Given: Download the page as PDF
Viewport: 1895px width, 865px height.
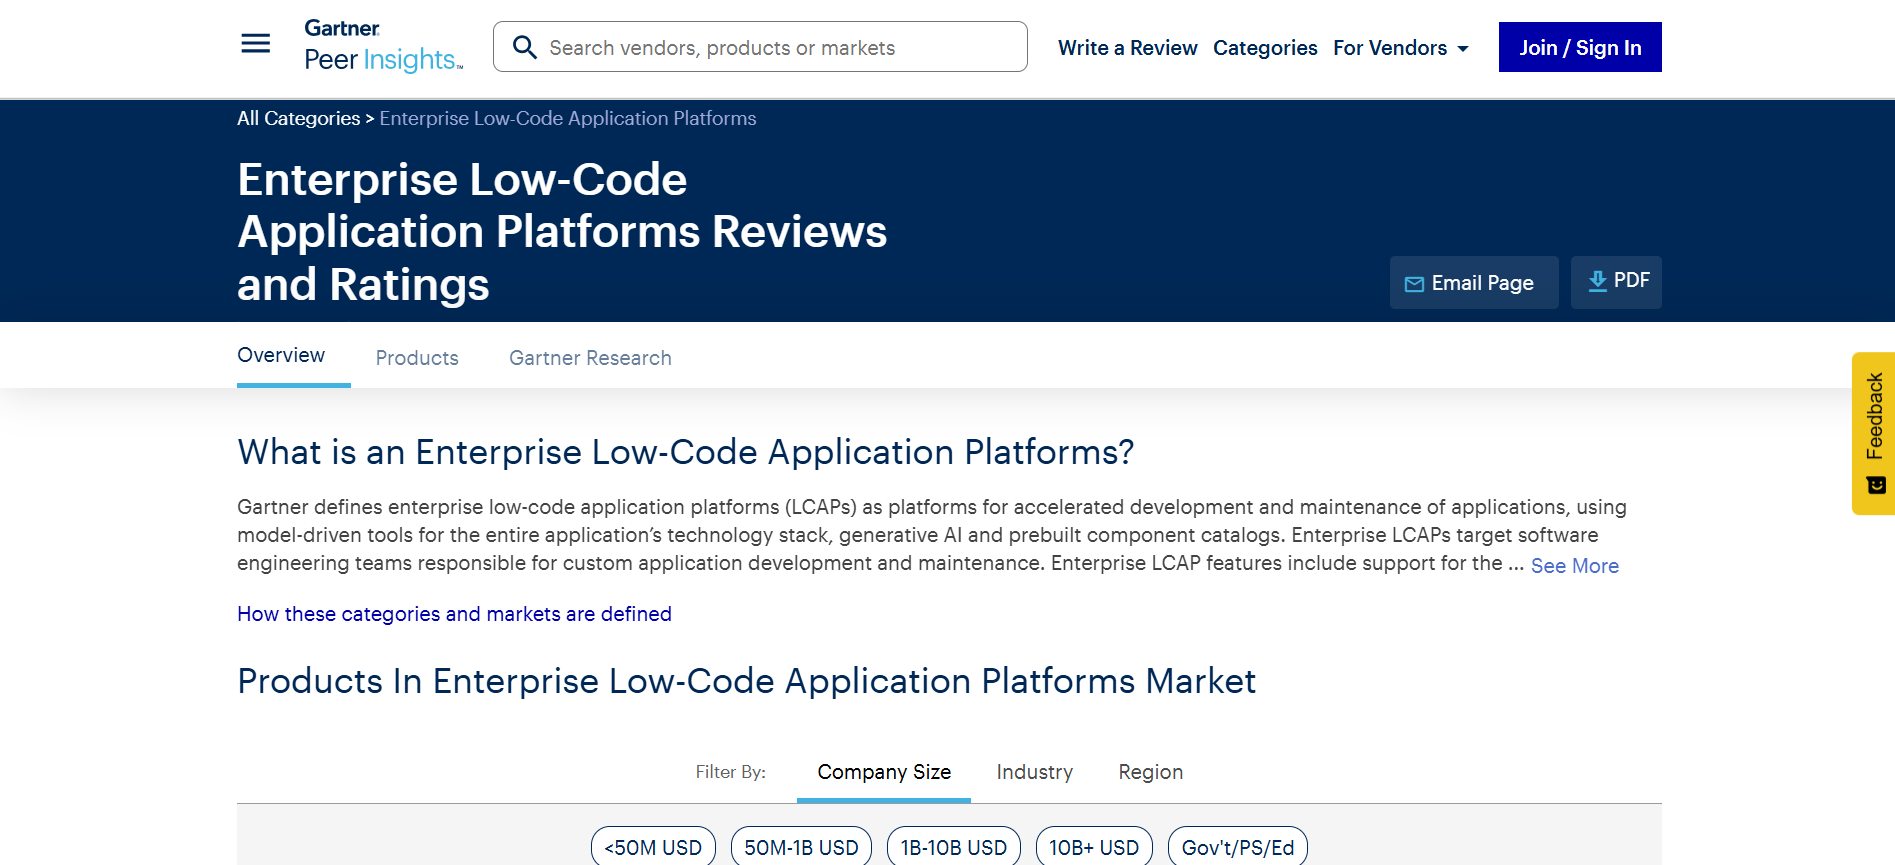Looking at the screenshot, I should (x=1616, y=282).
